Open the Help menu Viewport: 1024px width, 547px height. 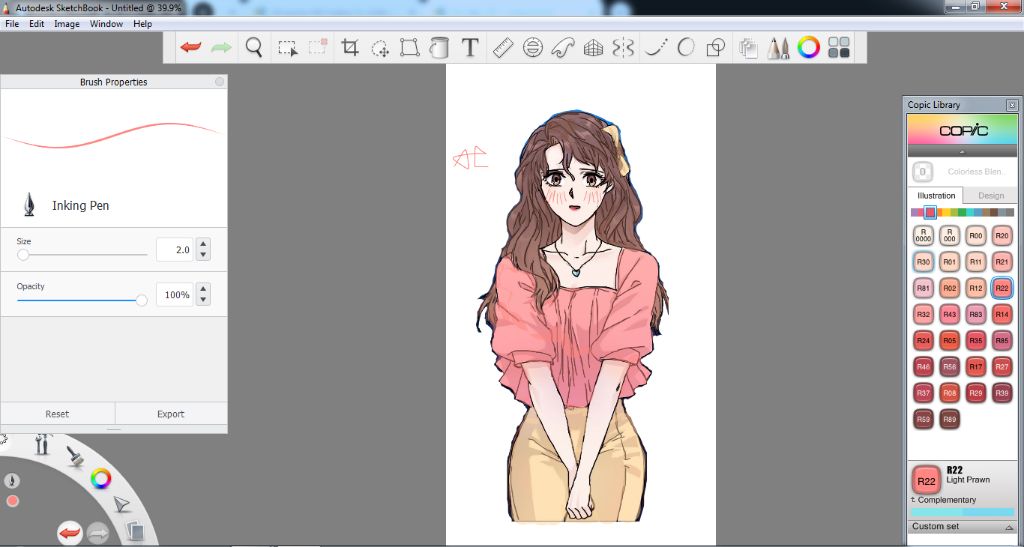pos(142,23)
